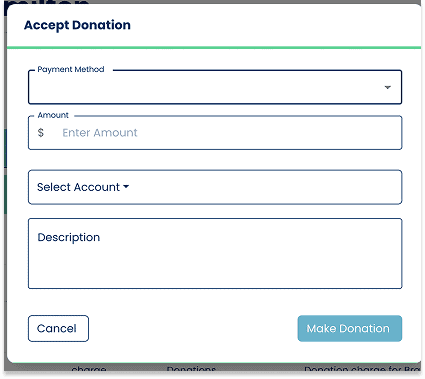Click the Payment Method field label
This screenshot has height=379, width=425.
coord(71,69)
